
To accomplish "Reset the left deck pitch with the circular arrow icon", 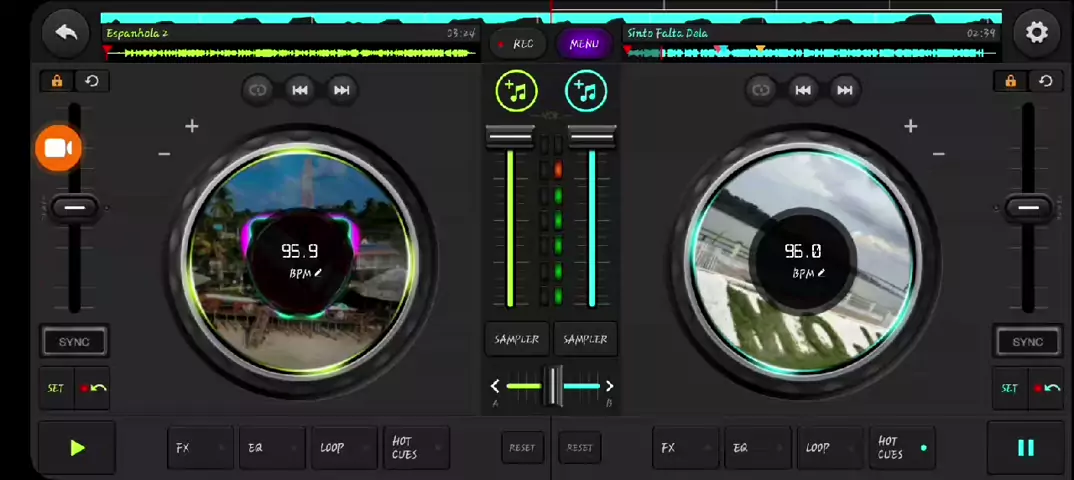I will pos(92,81).
